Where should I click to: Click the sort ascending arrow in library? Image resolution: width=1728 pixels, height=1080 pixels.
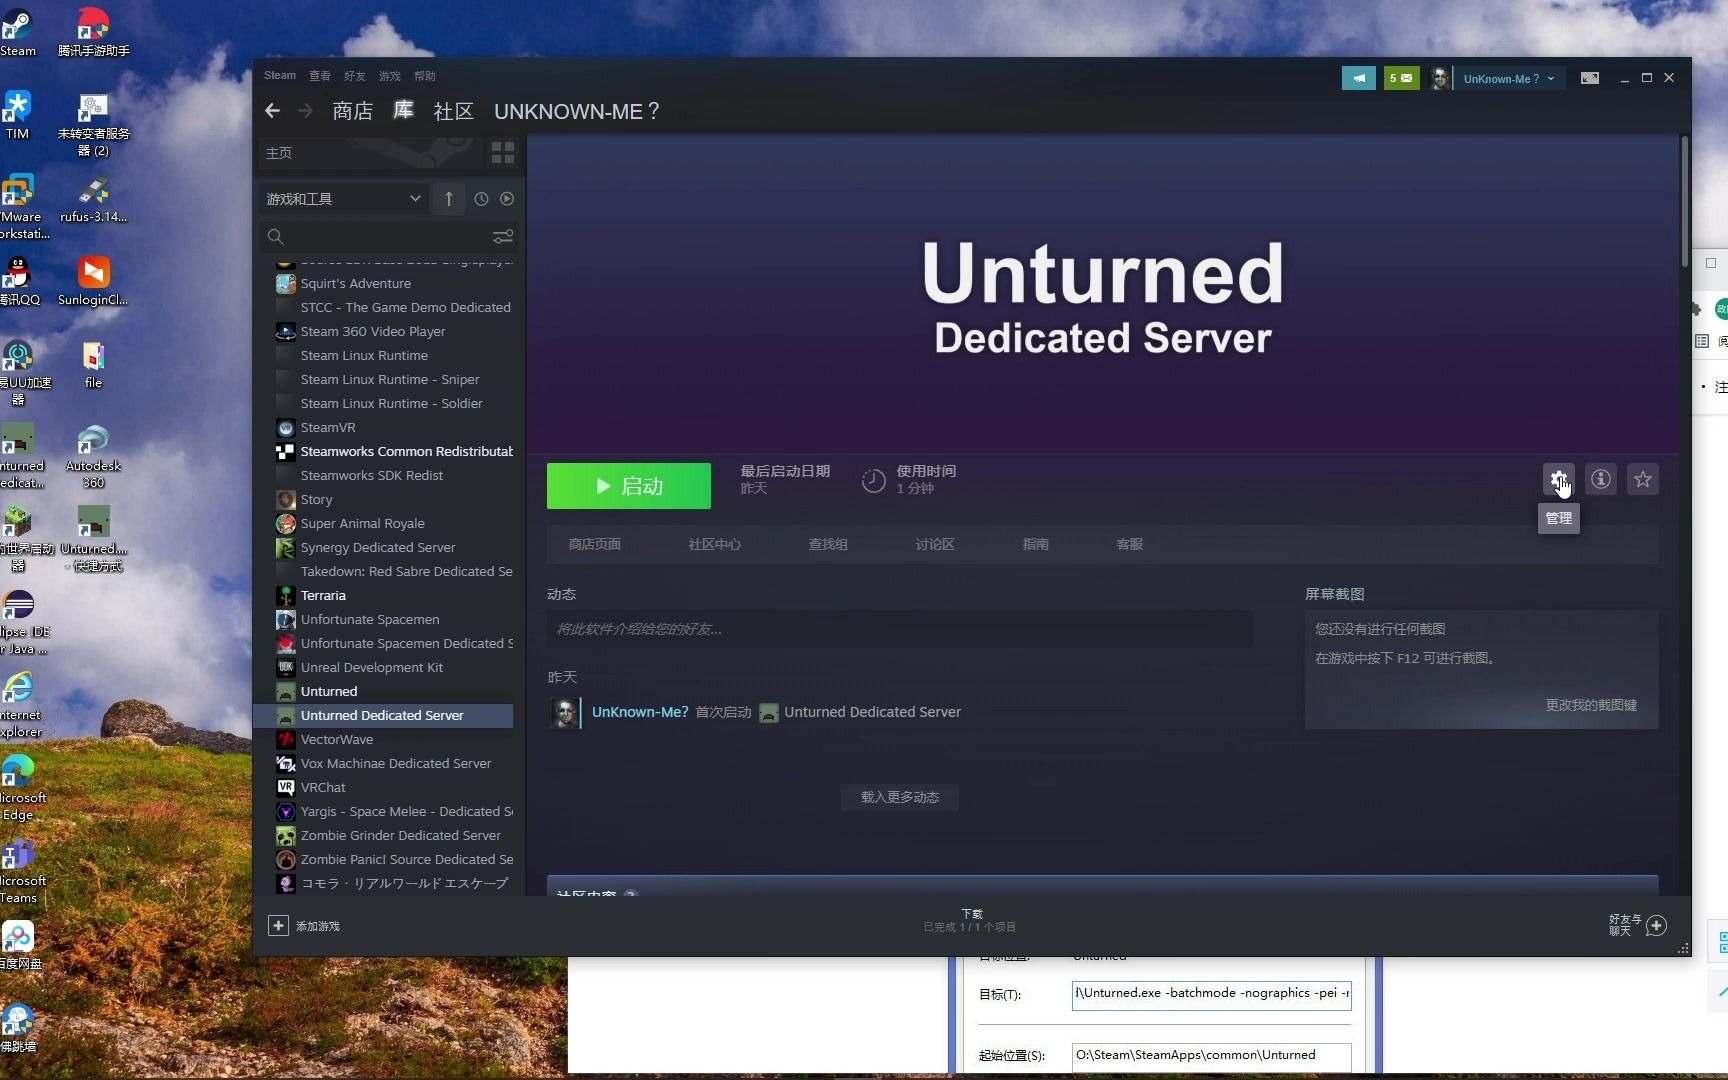(448, 199)
